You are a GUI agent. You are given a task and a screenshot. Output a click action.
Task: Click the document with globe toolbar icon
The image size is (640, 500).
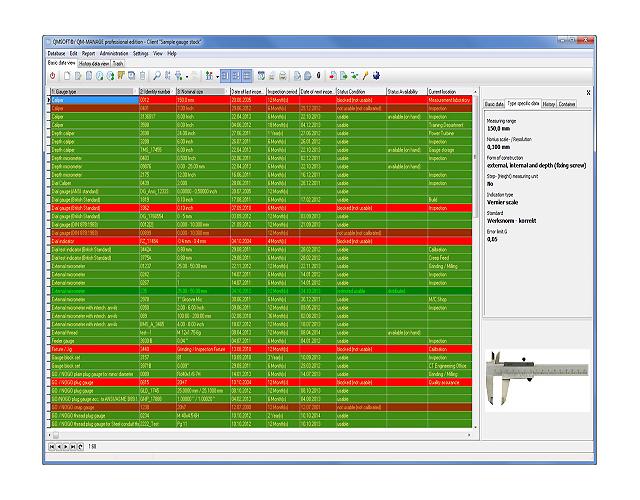click(307, 76)
